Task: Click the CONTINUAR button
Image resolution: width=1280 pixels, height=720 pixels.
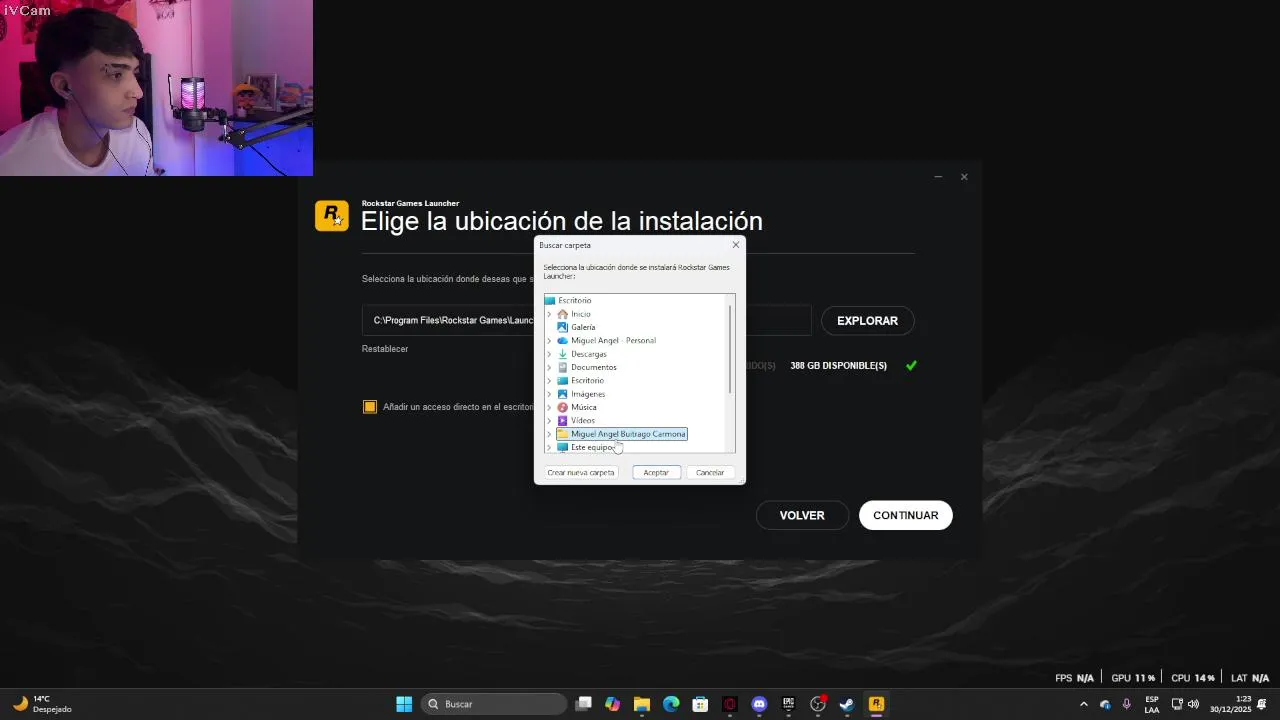Action: coord(906,516)
